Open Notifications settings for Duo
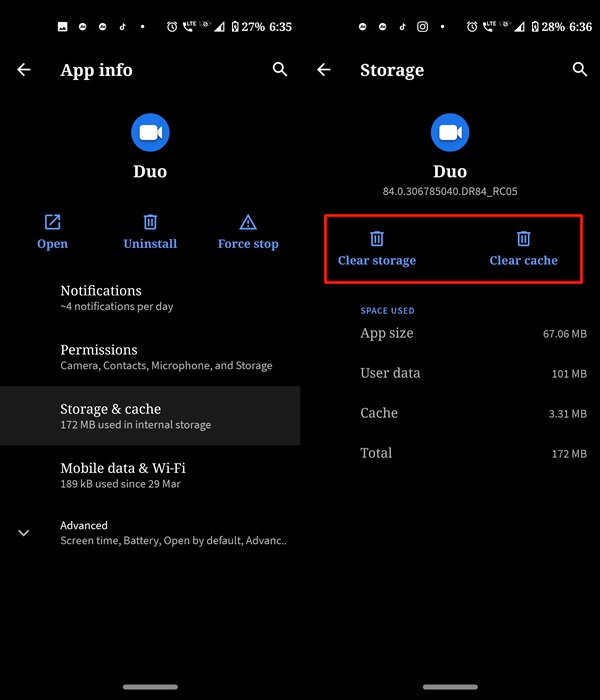 tap(150, 298)
